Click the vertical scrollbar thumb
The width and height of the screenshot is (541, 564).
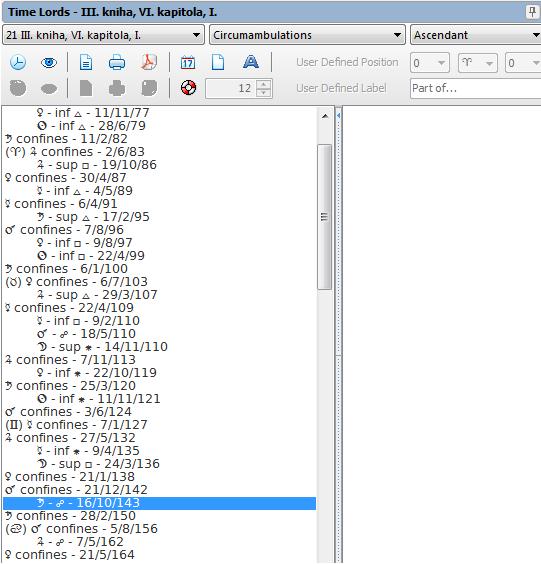[325, 217]
